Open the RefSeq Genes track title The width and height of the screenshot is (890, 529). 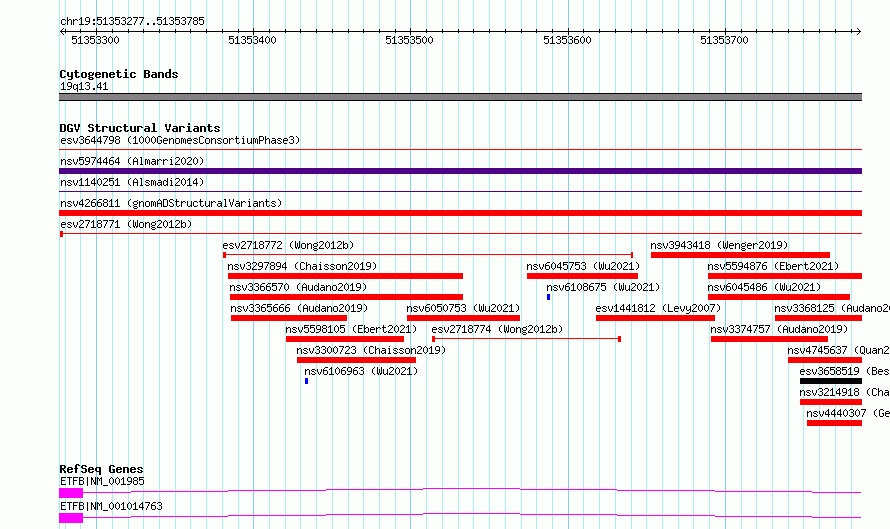[x=101, y=469]
